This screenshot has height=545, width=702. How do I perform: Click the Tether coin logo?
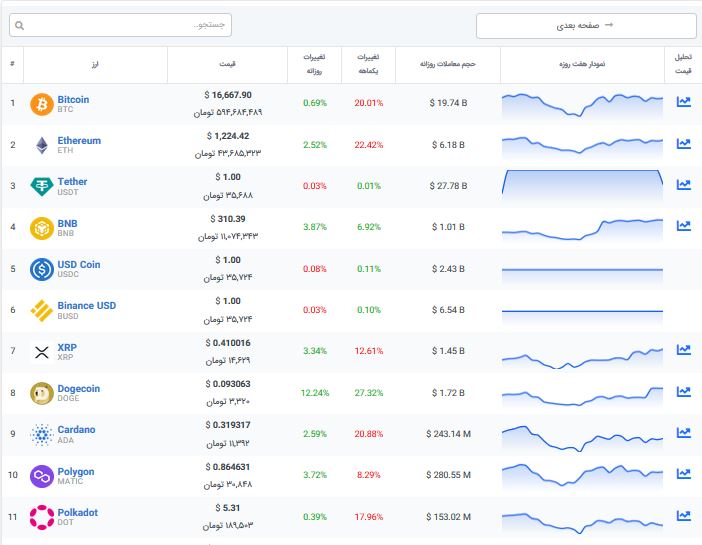pyautogui.click(x=42, y=186)
